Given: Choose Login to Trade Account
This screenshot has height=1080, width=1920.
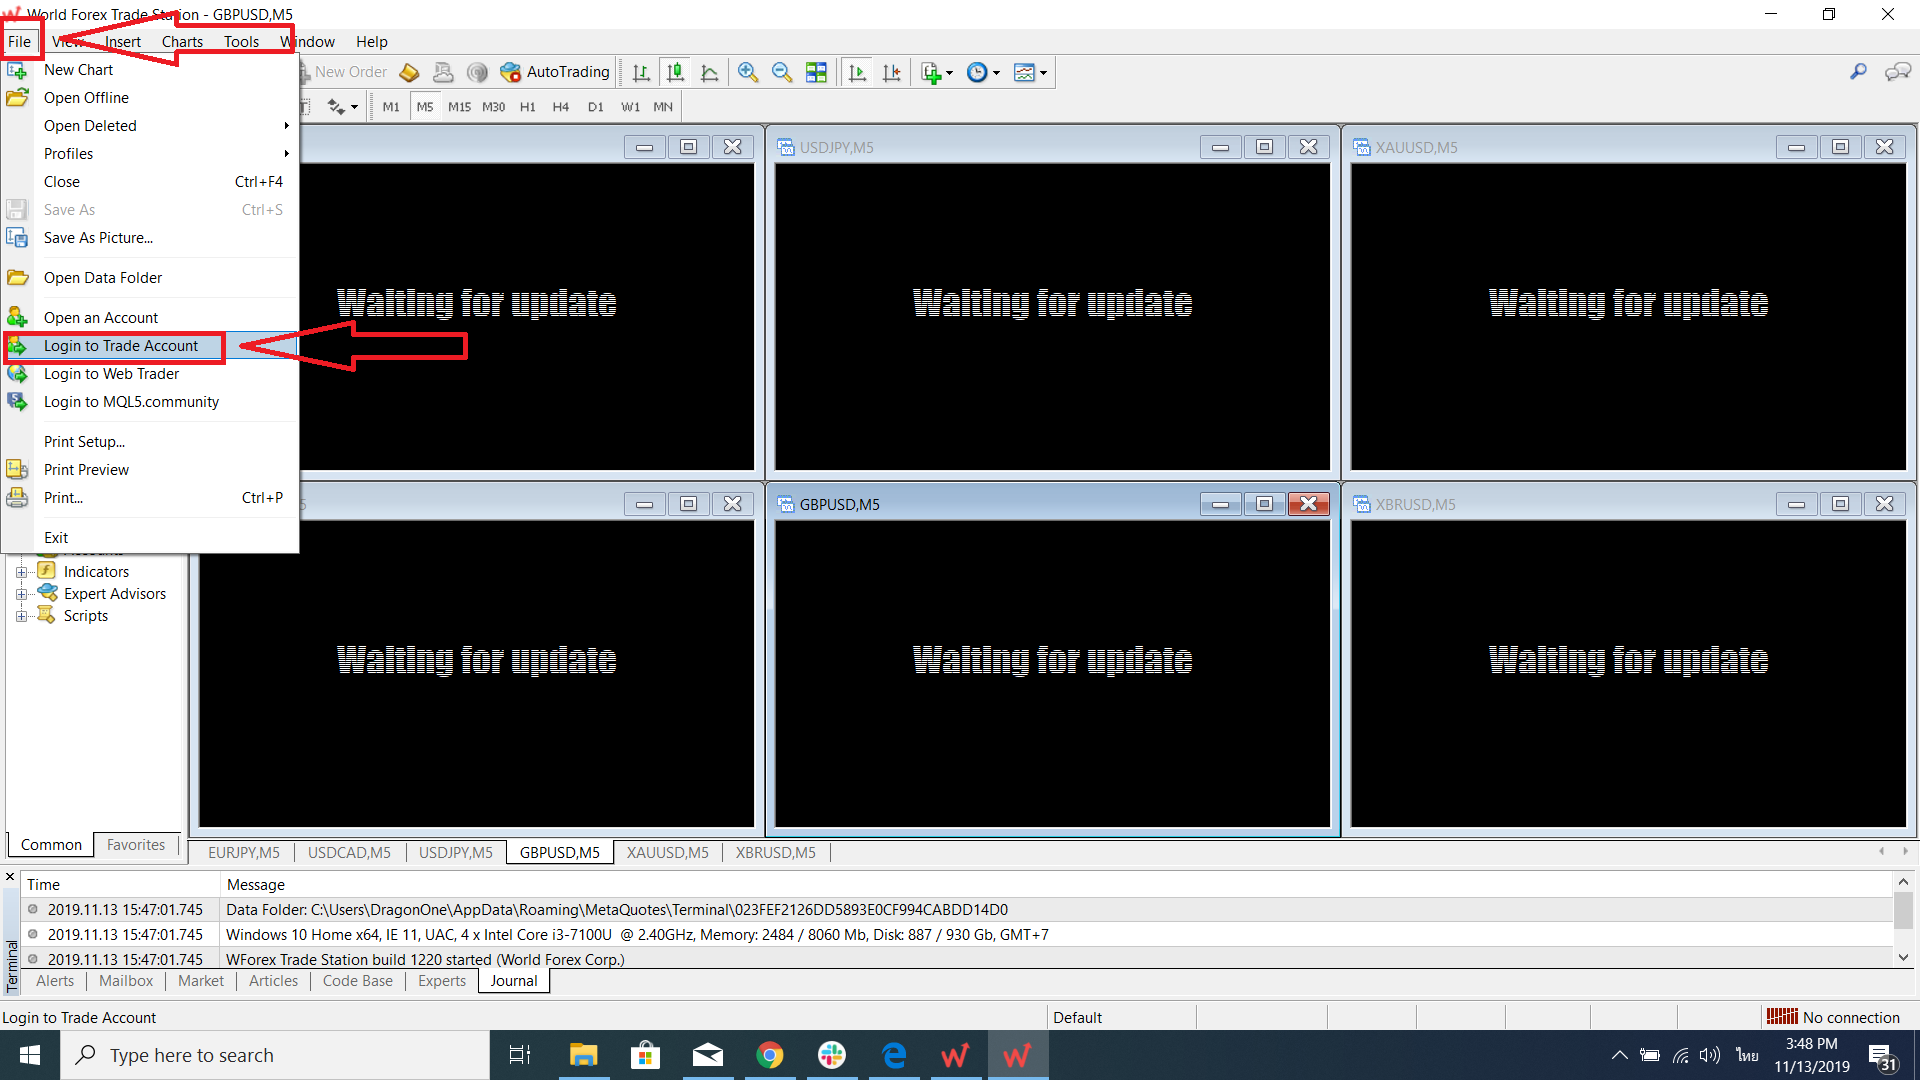Looking at the screenshot, I should click(x=150, y=346).
